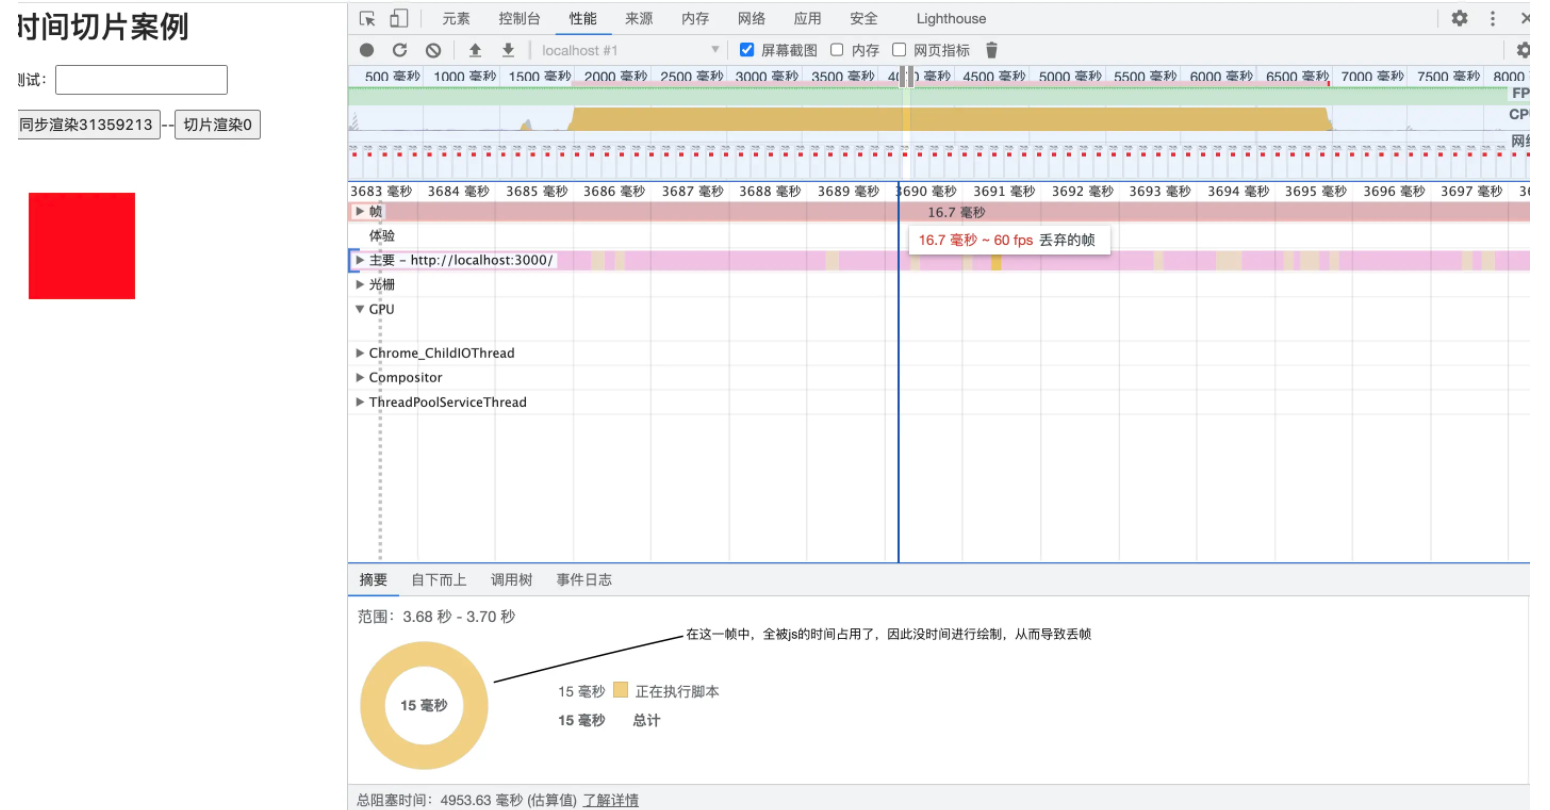Open the 调用树 tab

tap(511, 580)
